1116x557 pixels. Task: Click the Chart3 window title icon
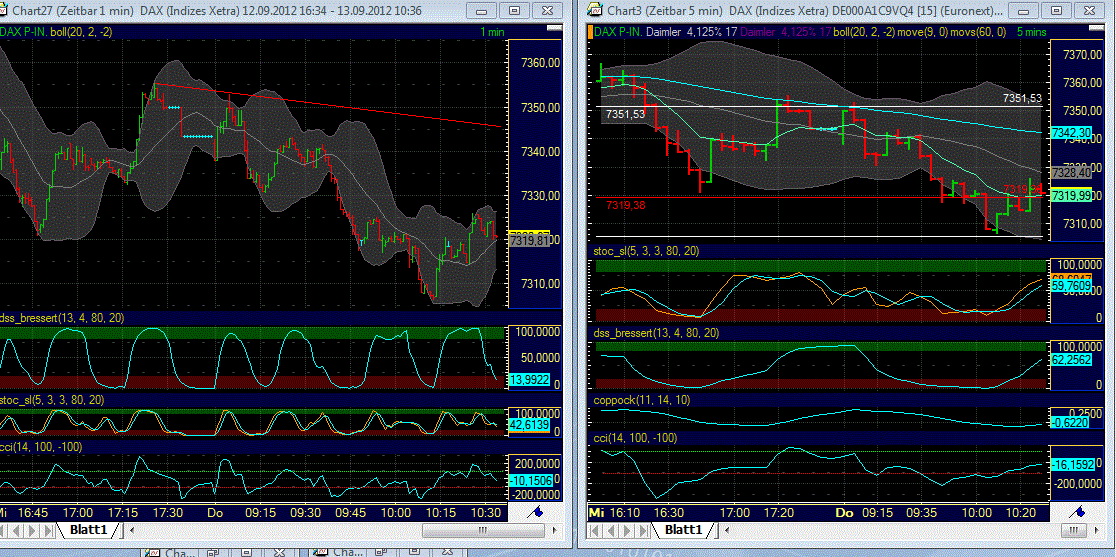(595, 10)
